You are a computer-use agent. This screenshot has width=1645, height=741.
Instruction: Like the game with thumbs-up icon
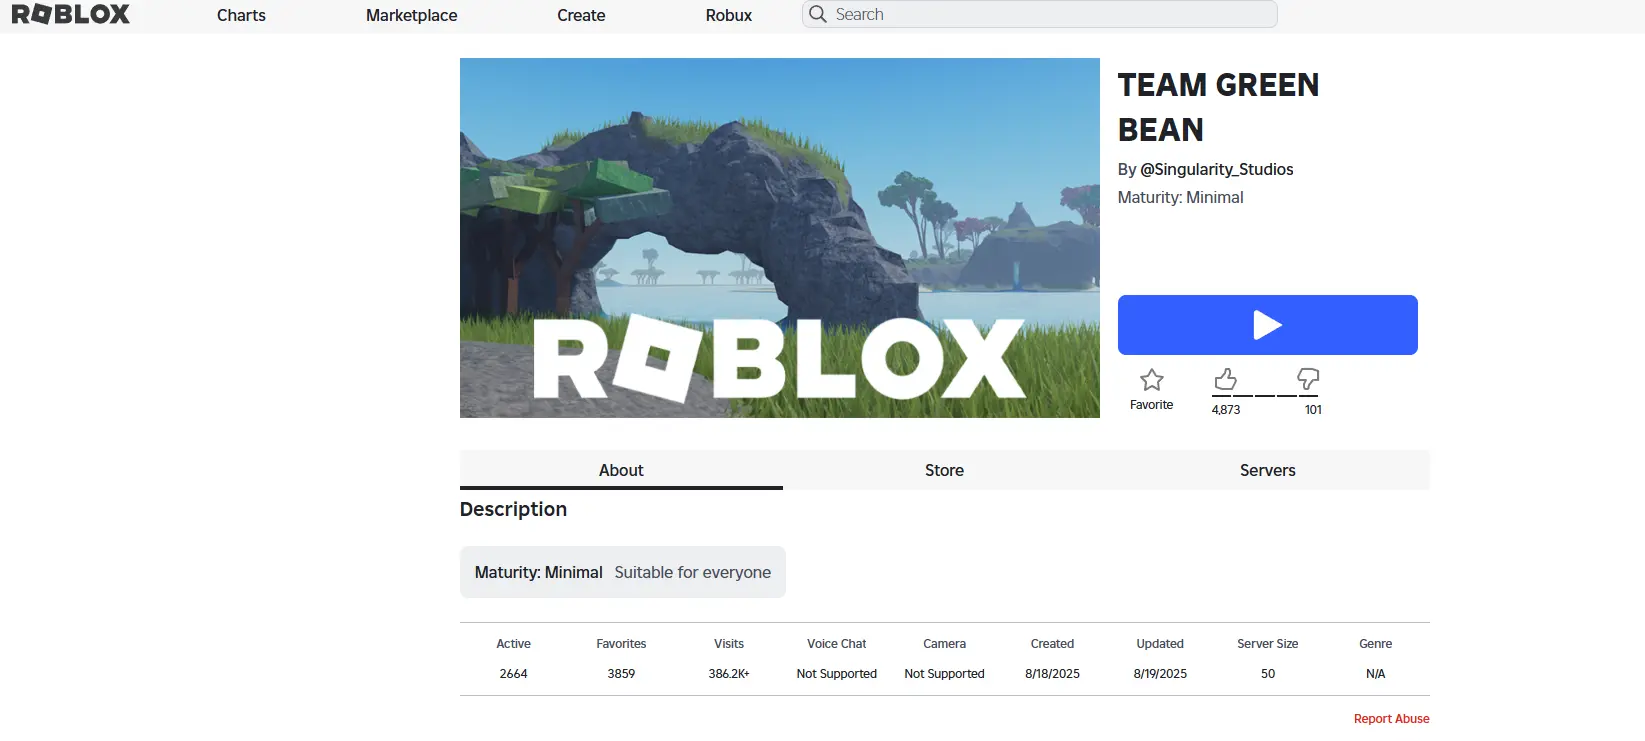pyautogui.click(x=1225, y=379)
